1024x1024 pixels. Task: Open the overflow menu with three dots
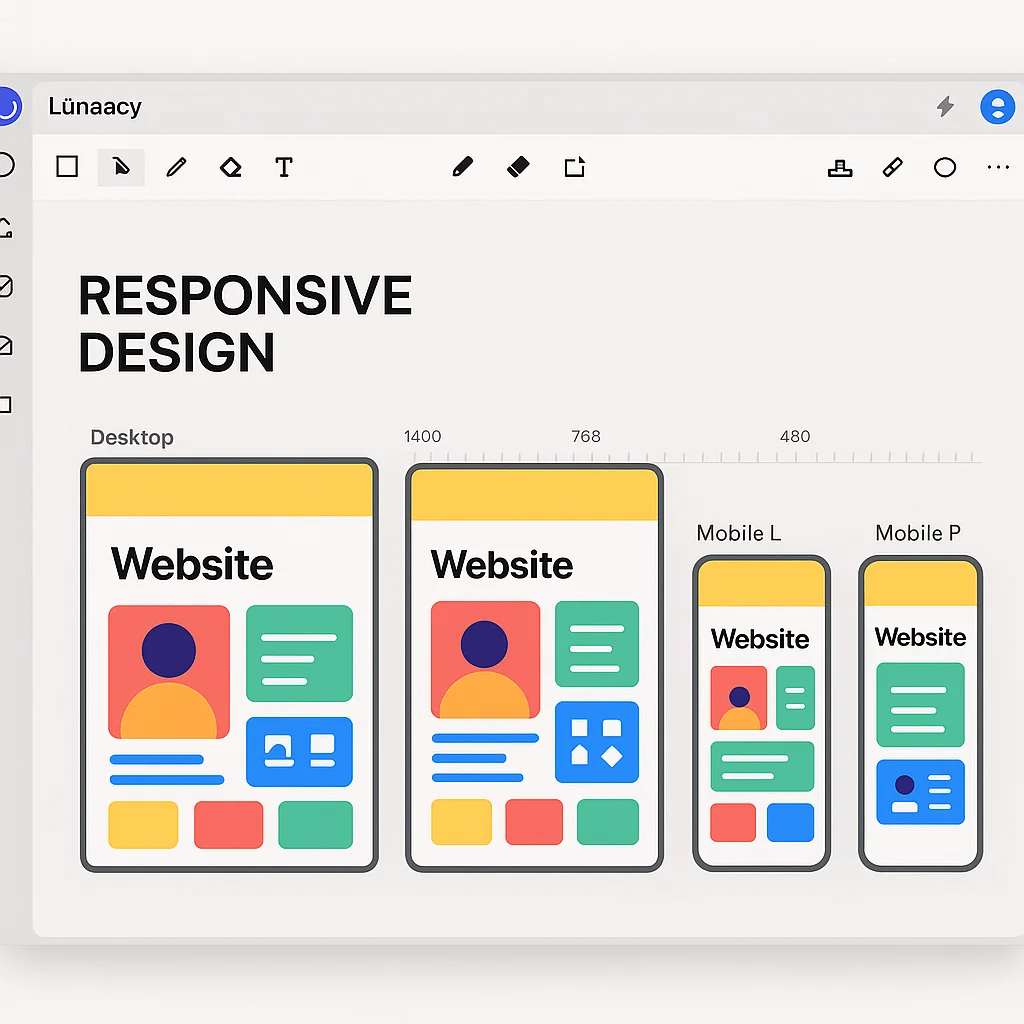point(998,167)
